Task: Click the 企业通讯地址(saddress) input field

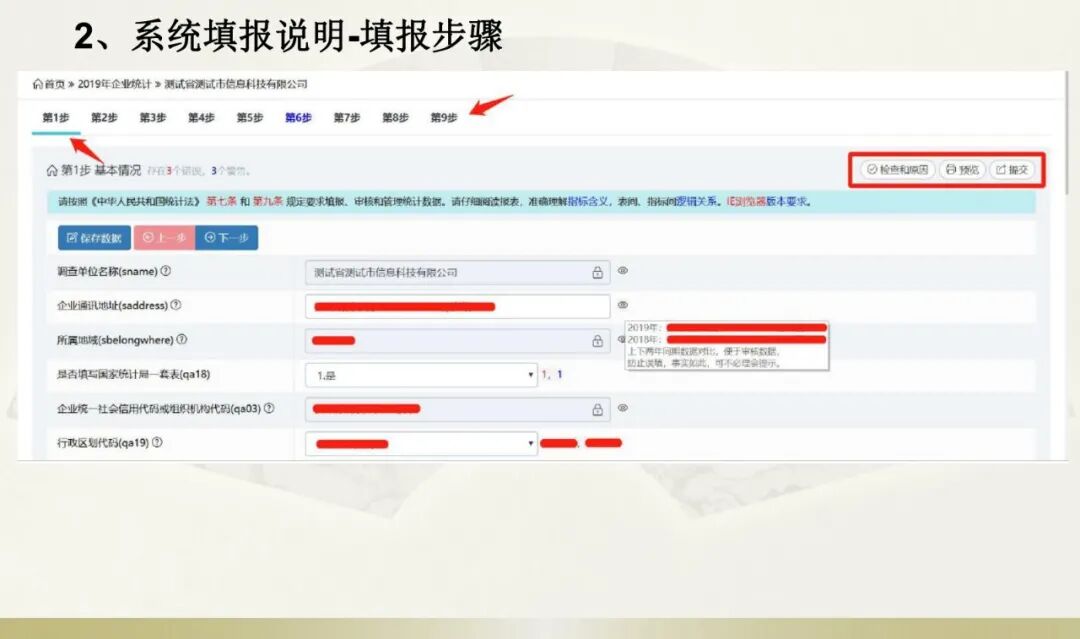Action: (457, 306)
